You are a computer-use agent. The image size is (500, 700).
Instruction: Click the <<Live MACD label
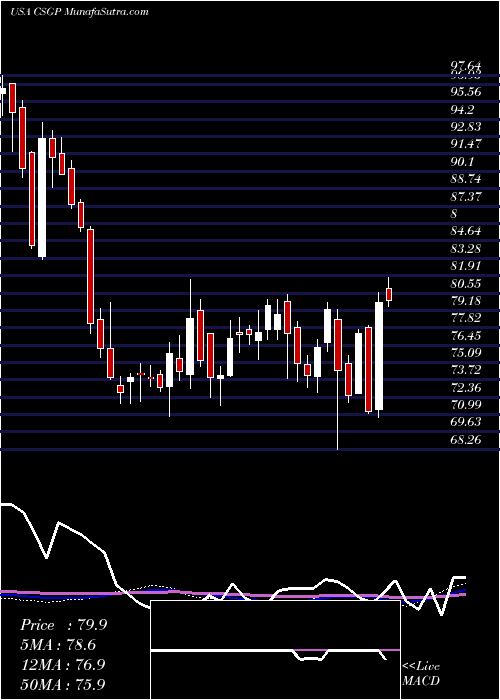click(421, 674)
